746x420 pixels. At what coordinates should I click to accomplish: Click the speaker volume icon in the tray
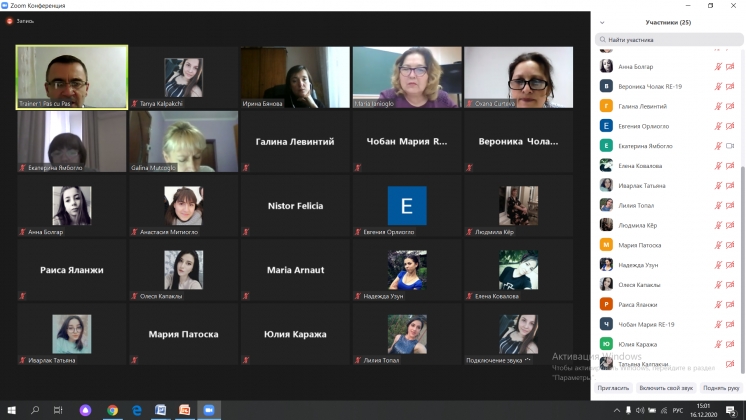point(640,410)
